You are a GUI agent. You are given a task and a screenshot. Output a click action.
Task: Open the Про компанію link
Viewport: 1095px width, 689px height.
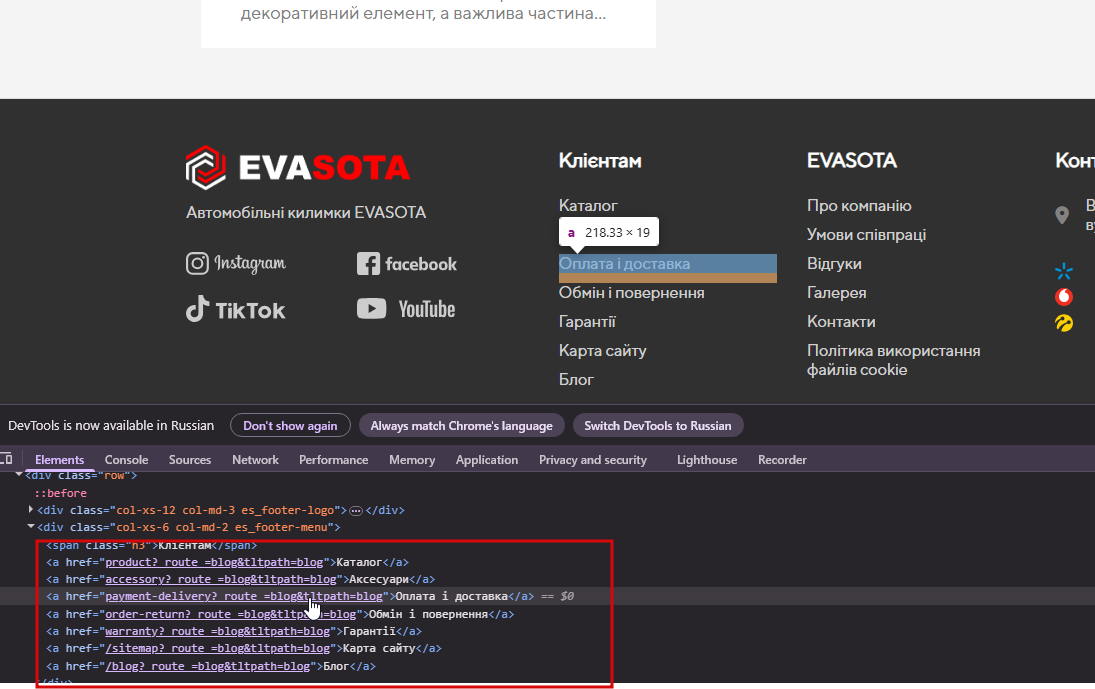click(859, 205)
